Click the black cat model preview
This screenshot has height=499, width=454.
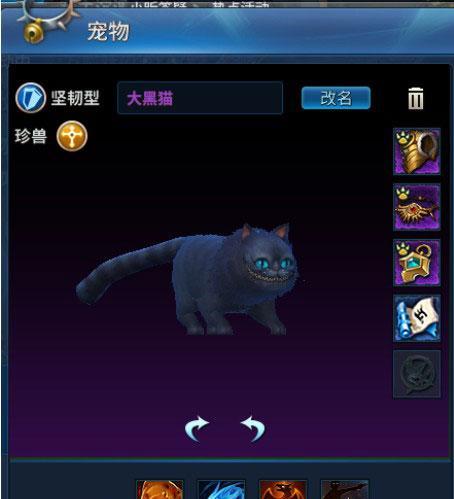pyautogui.click(x=188, y=279)
